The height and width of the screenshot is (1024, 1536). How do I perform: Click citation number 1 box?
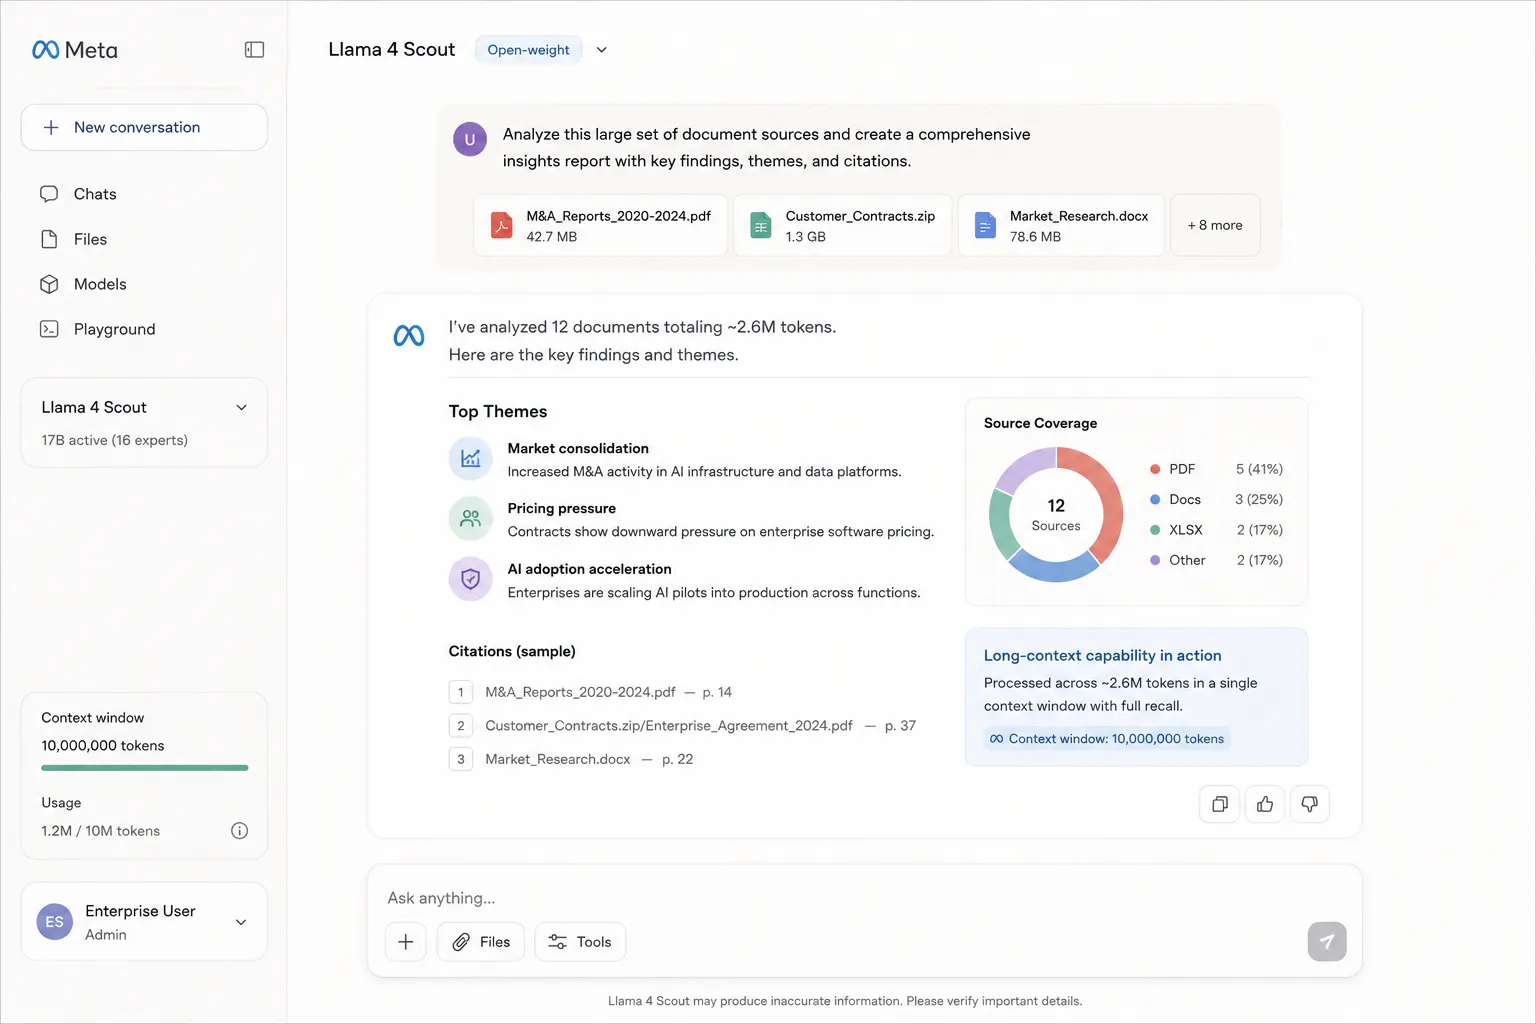(x=461, y=692)
